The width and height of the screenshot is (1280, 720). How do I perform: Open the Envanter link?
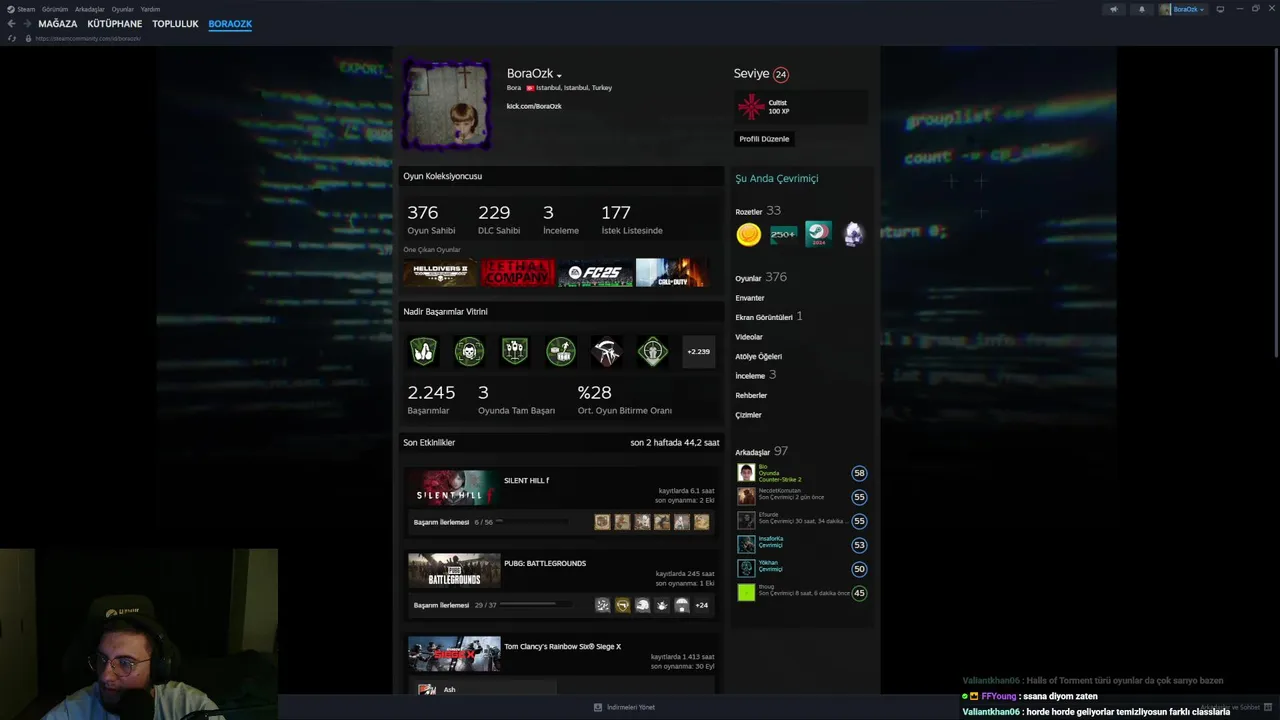click(x=749, y=298)
